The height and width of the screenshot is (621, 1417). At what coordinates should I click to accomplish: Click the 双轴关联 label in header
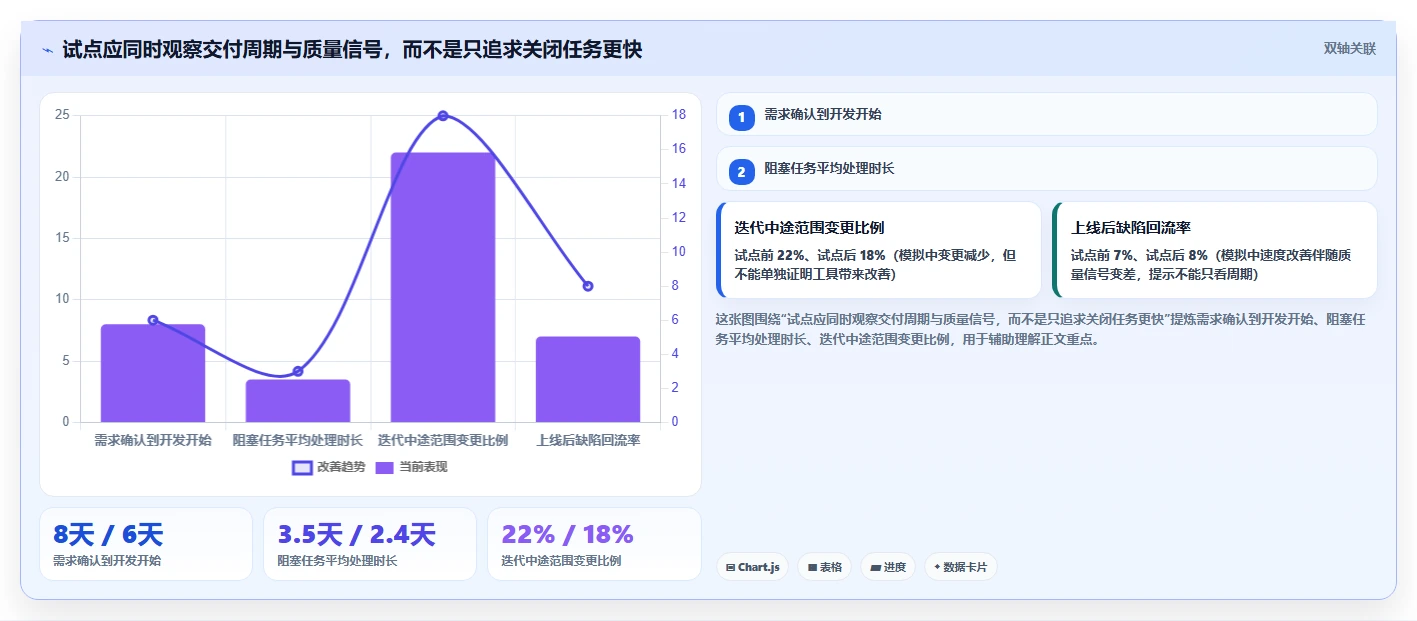click(1350, 49)
